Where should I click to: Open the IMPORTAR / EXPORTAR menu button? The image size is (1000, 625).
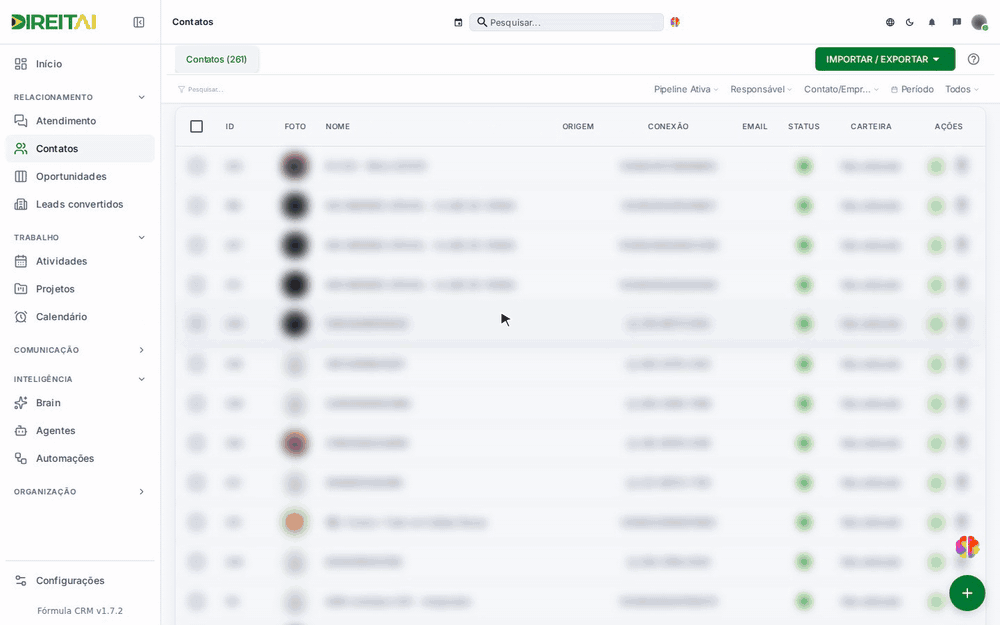pyautogui.click(x=885, y=59)
